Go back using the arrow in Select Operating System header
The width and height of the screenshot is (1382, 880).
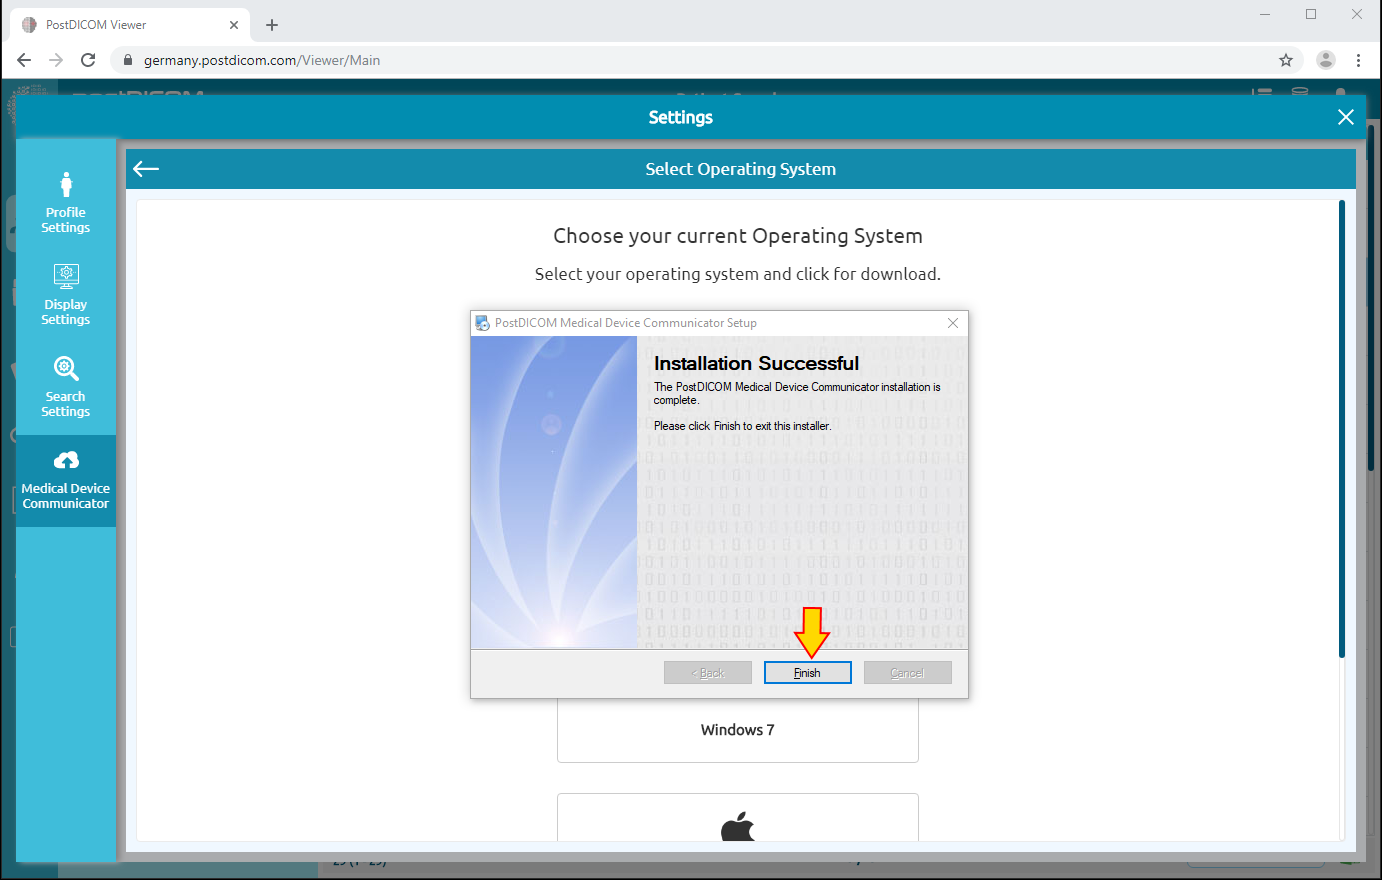pyautogui.click(x=146, y=169)
